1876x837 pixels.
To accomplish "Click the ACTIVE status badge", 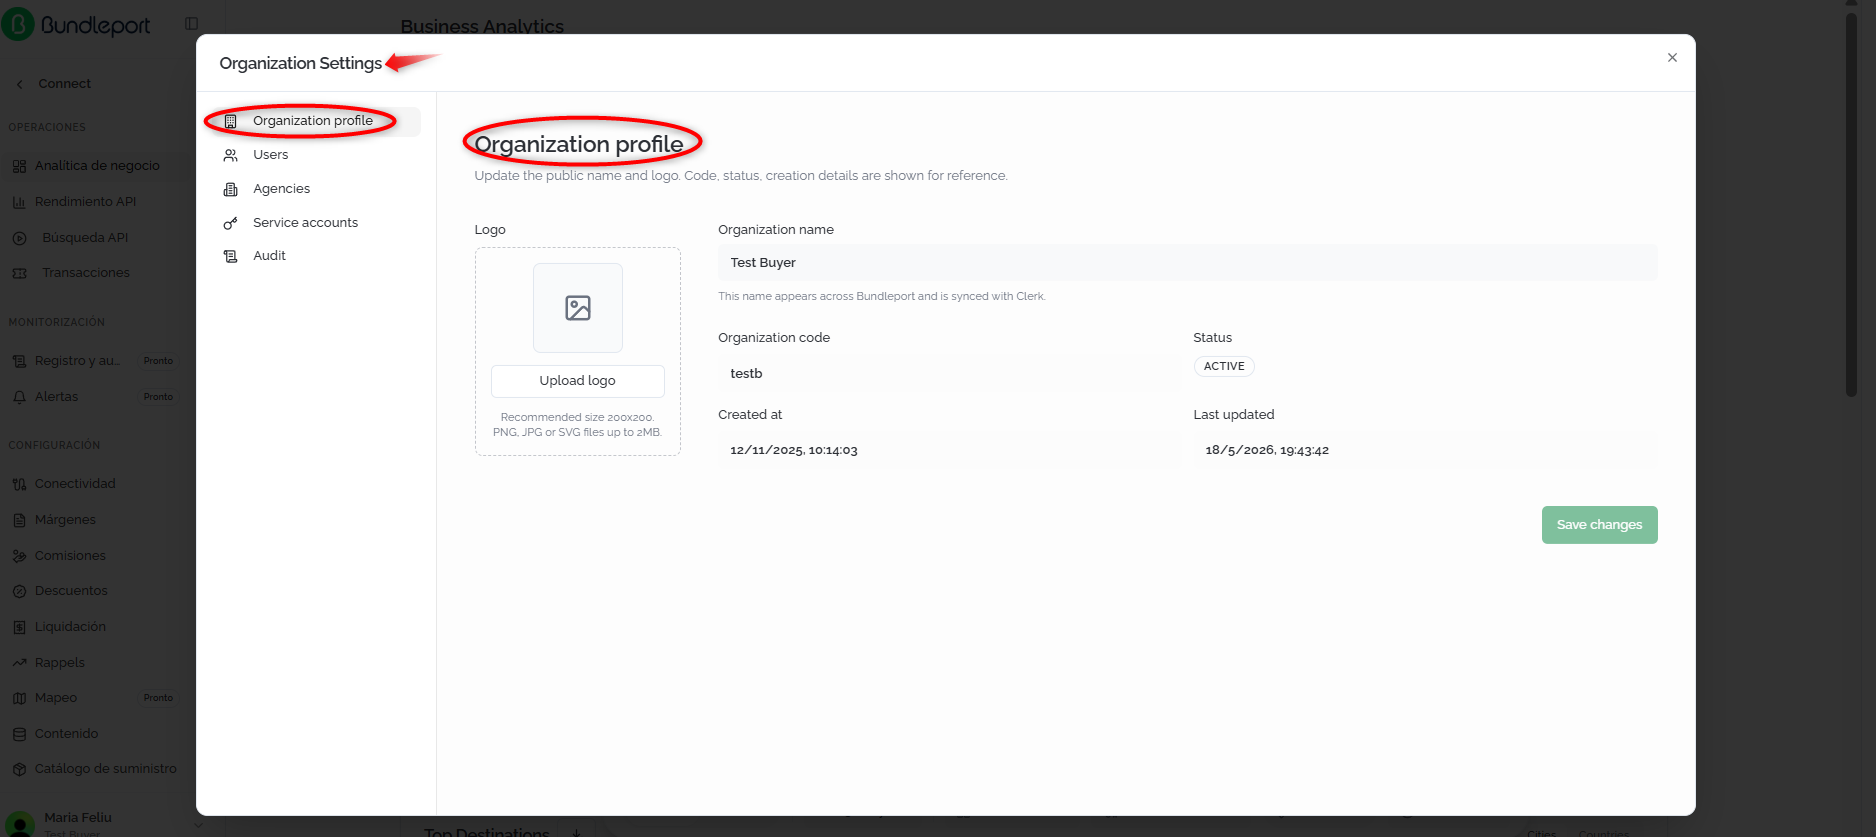I will point(1224,366).
